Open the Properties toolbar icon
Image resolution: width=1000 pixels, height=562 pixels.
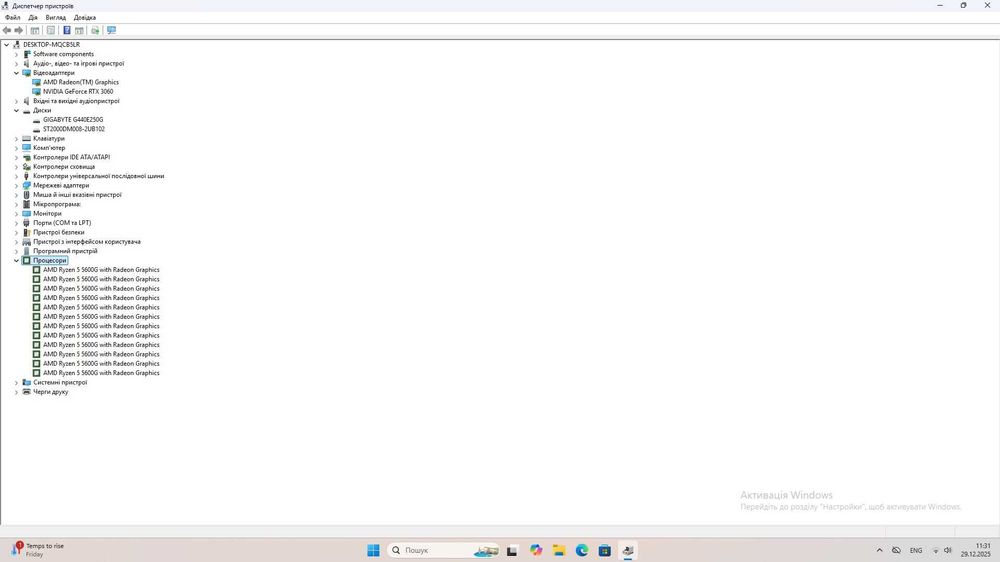pyautogui.click(x=50, y=30)
